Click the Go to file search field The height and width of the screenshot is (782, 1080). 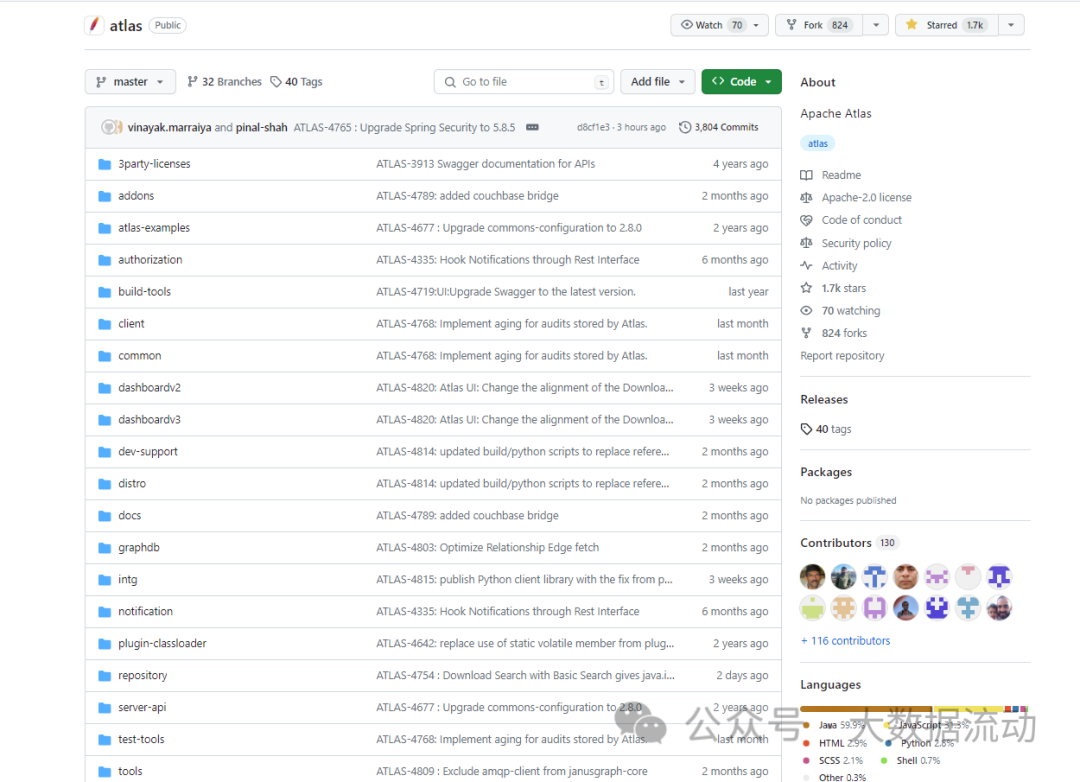(524, 81)
